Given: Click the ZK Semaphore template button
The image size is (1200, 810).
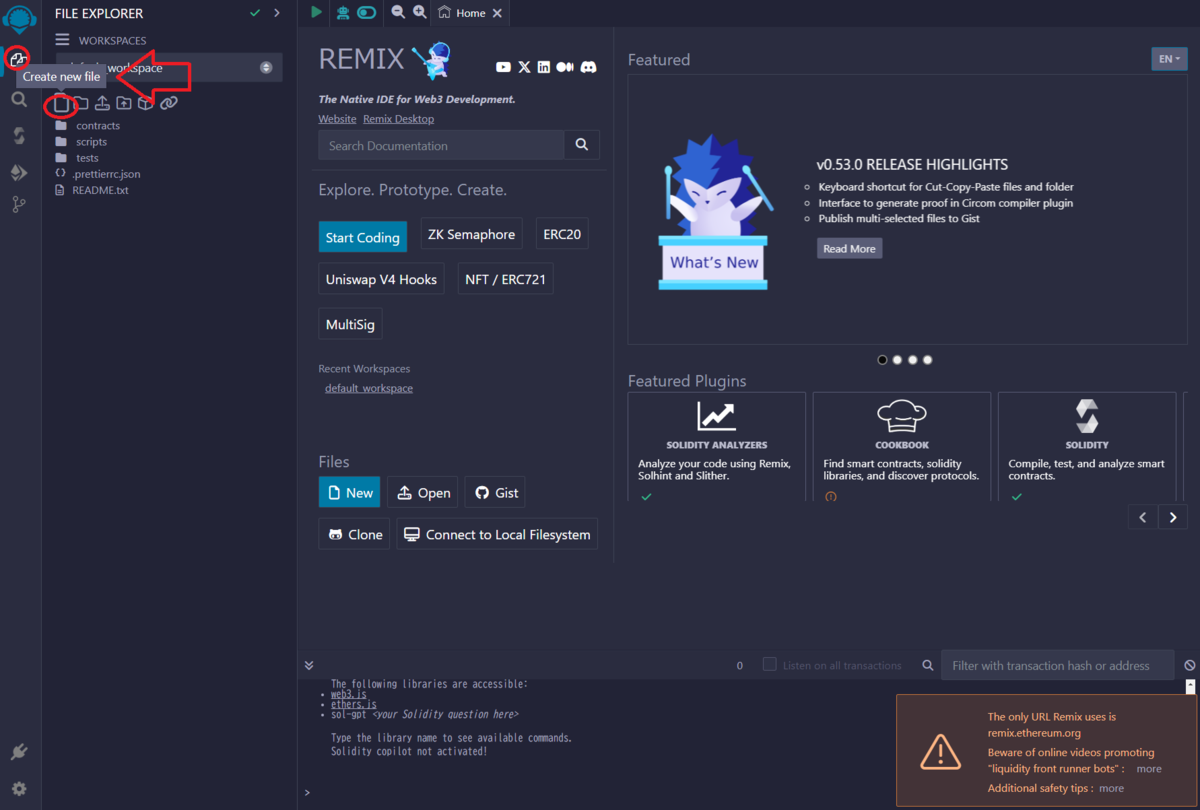Looking at the screenshot, I should tap(471, 234).
